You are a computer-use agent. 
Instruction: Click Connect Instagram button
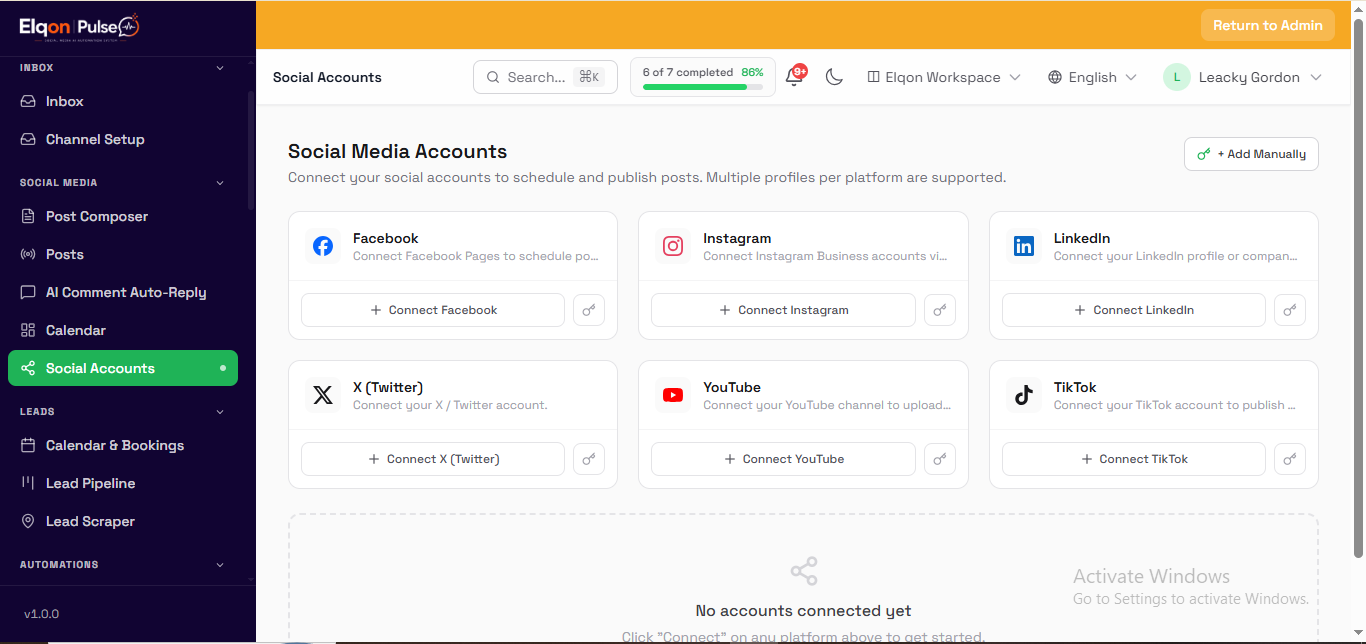coord(783,310)
